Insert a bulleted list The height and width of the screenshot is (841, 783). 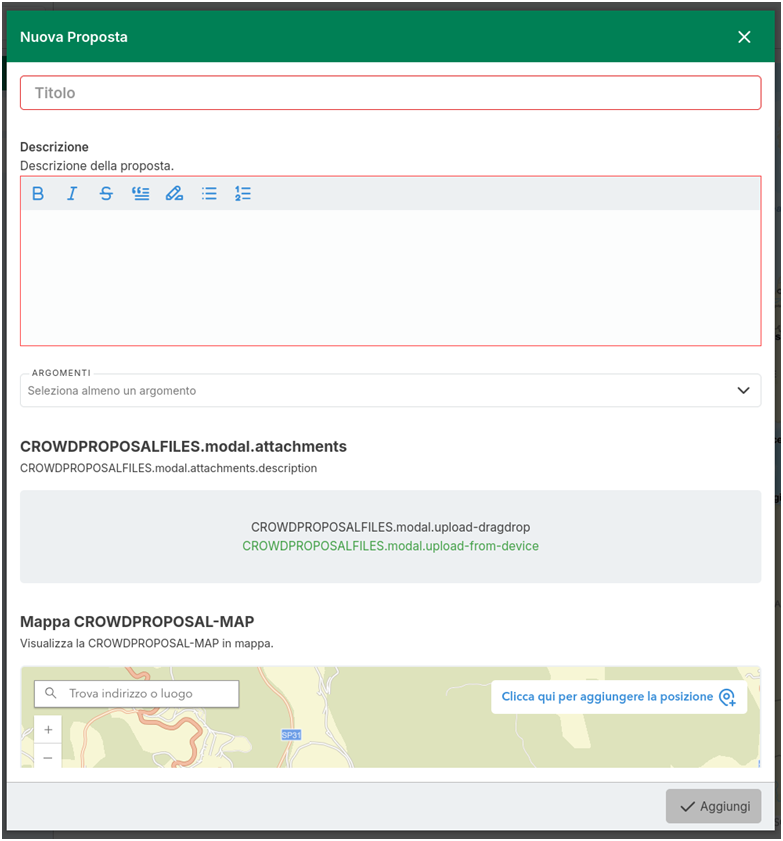pyautogui.click(x=209, y=194)
